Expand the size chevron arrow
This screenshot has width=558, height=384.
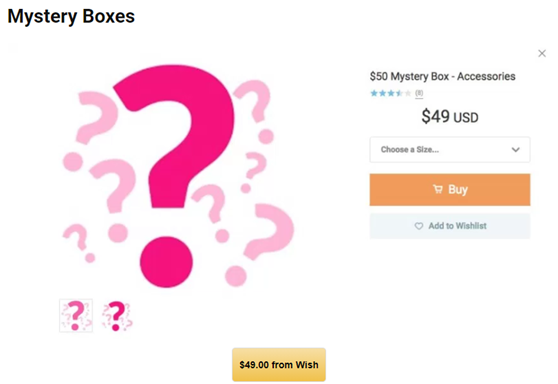click(516, 149)
